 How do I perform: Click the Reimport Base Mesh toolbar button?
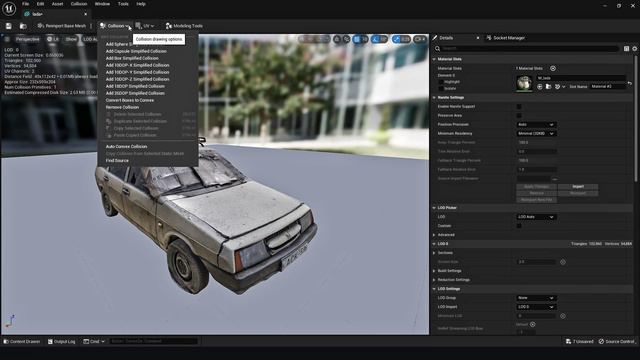click(62, 26)
